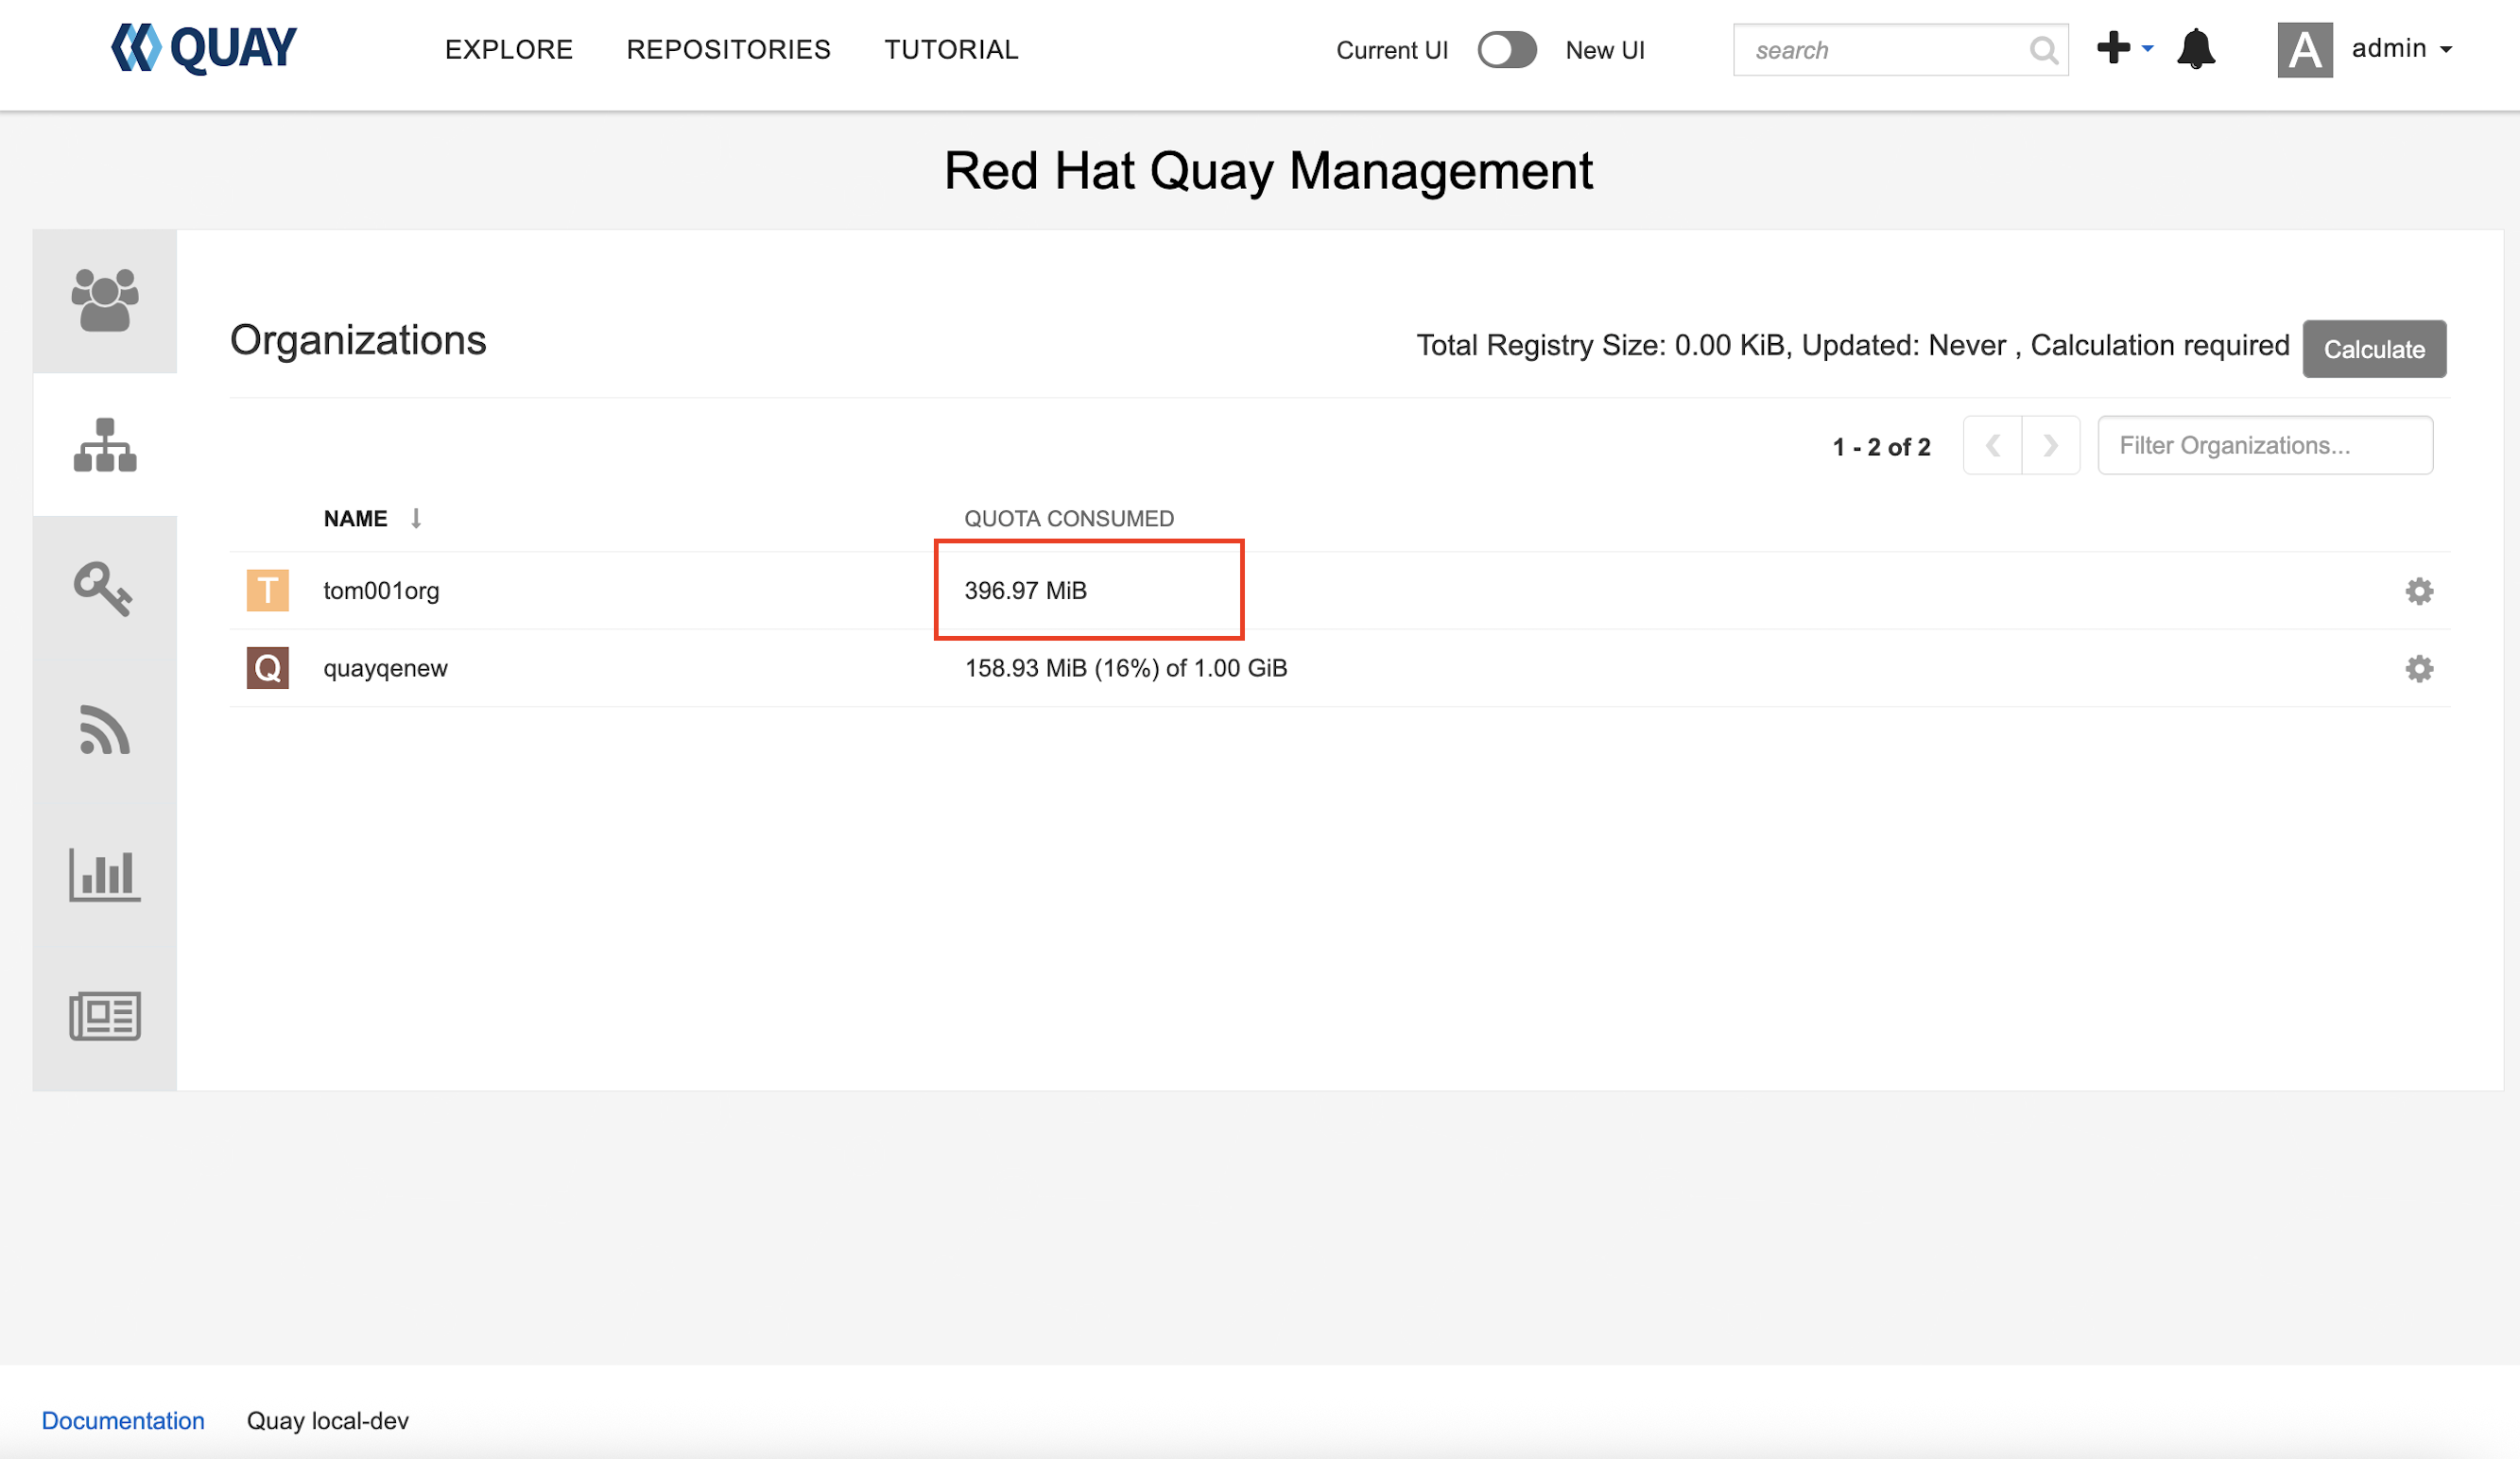Viewport: 2520px width, 1459px height.
Task: Open options gear for tom001org
Action: (2418, 591)
